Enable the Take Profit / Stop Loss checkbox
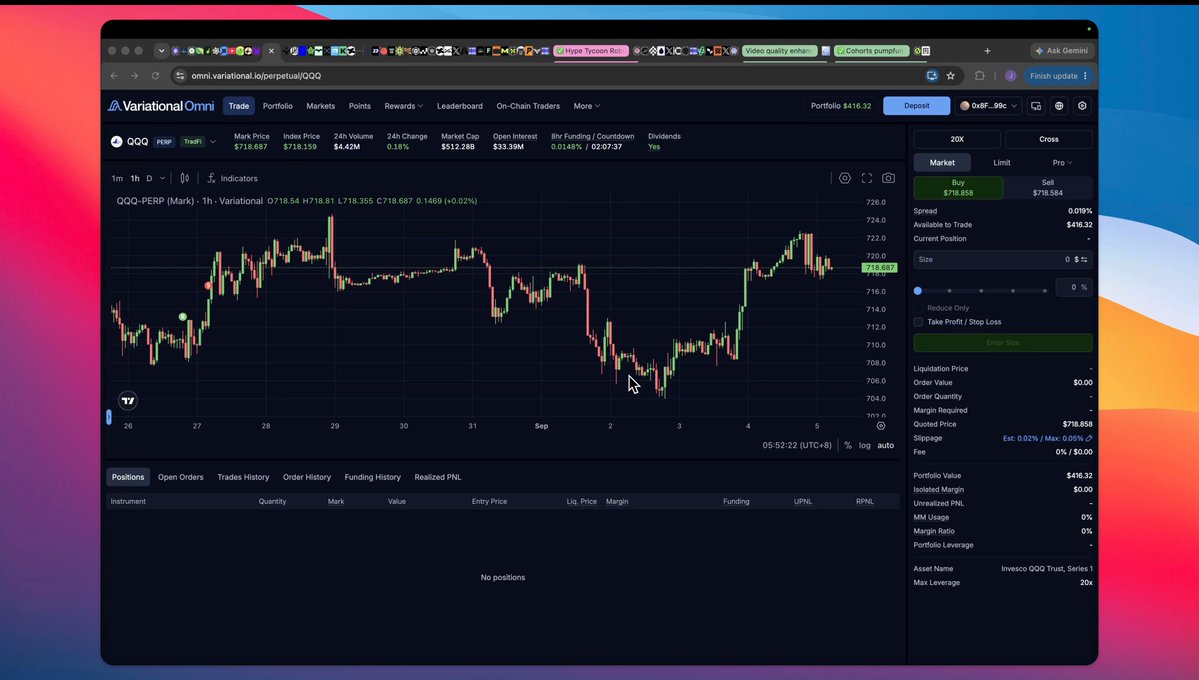This screenshot has height=680, width=1199. tap(918, 322)
